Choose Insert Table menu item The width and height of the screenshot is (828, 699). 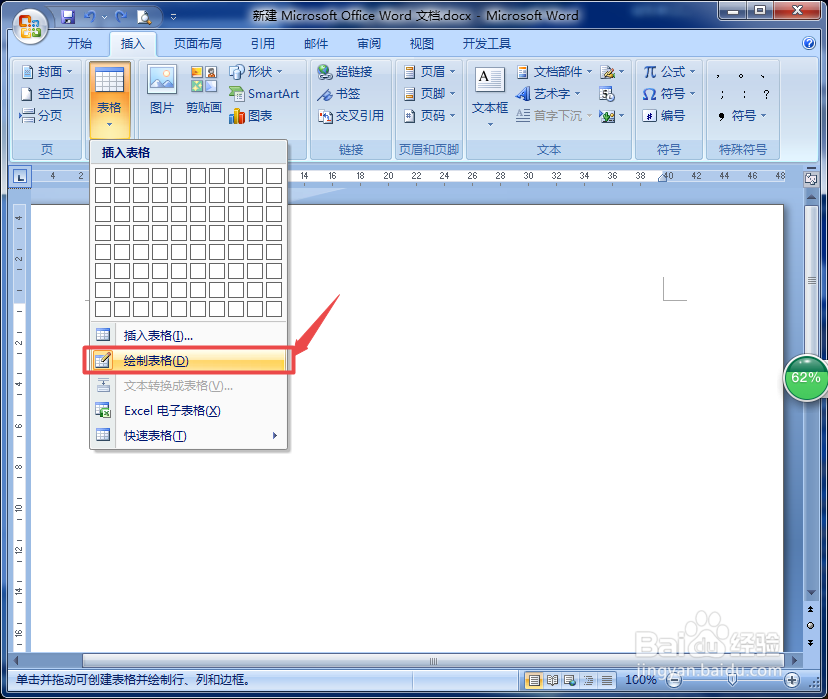point(189,335)
